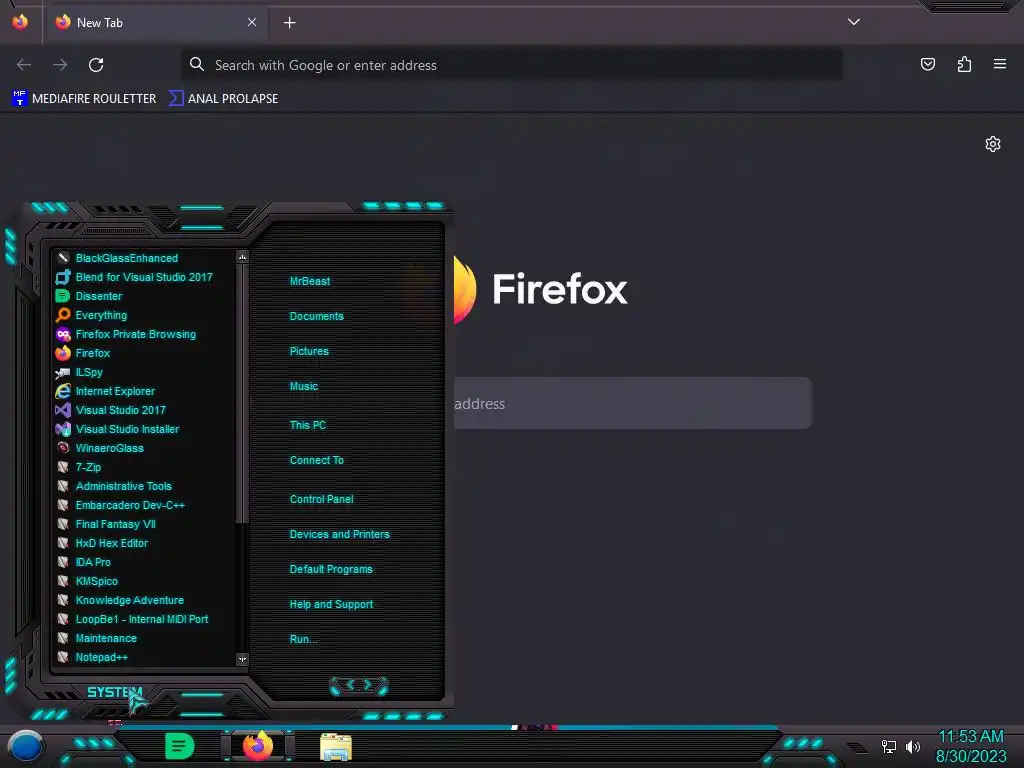Expand the list all tabs chevron
The image size is (1024, 768).
point(854,22)
